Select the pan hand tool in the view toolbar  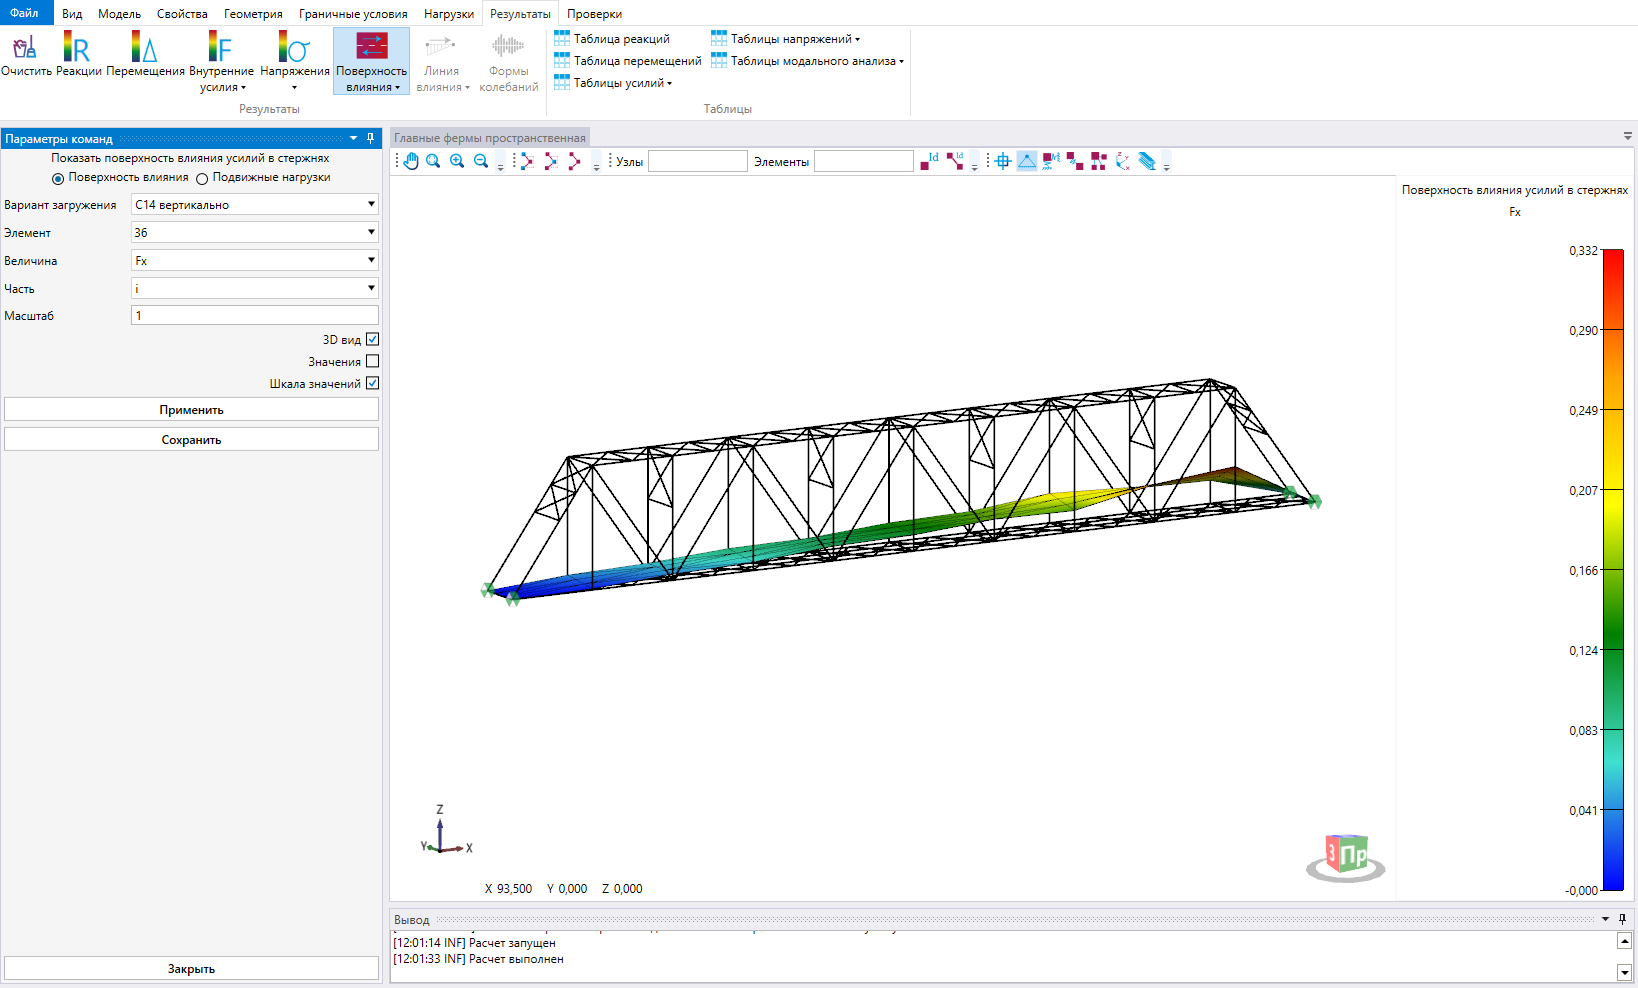pos(411,161)
